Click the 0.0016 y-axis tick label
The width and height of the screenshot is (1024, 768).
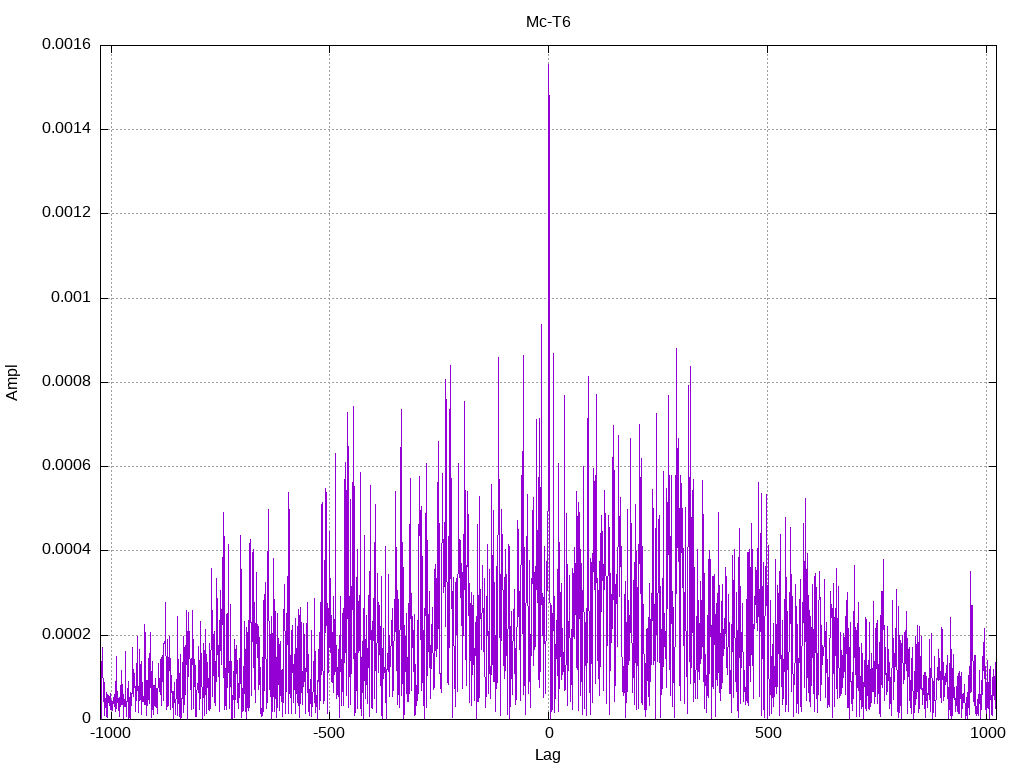[67, 44]
